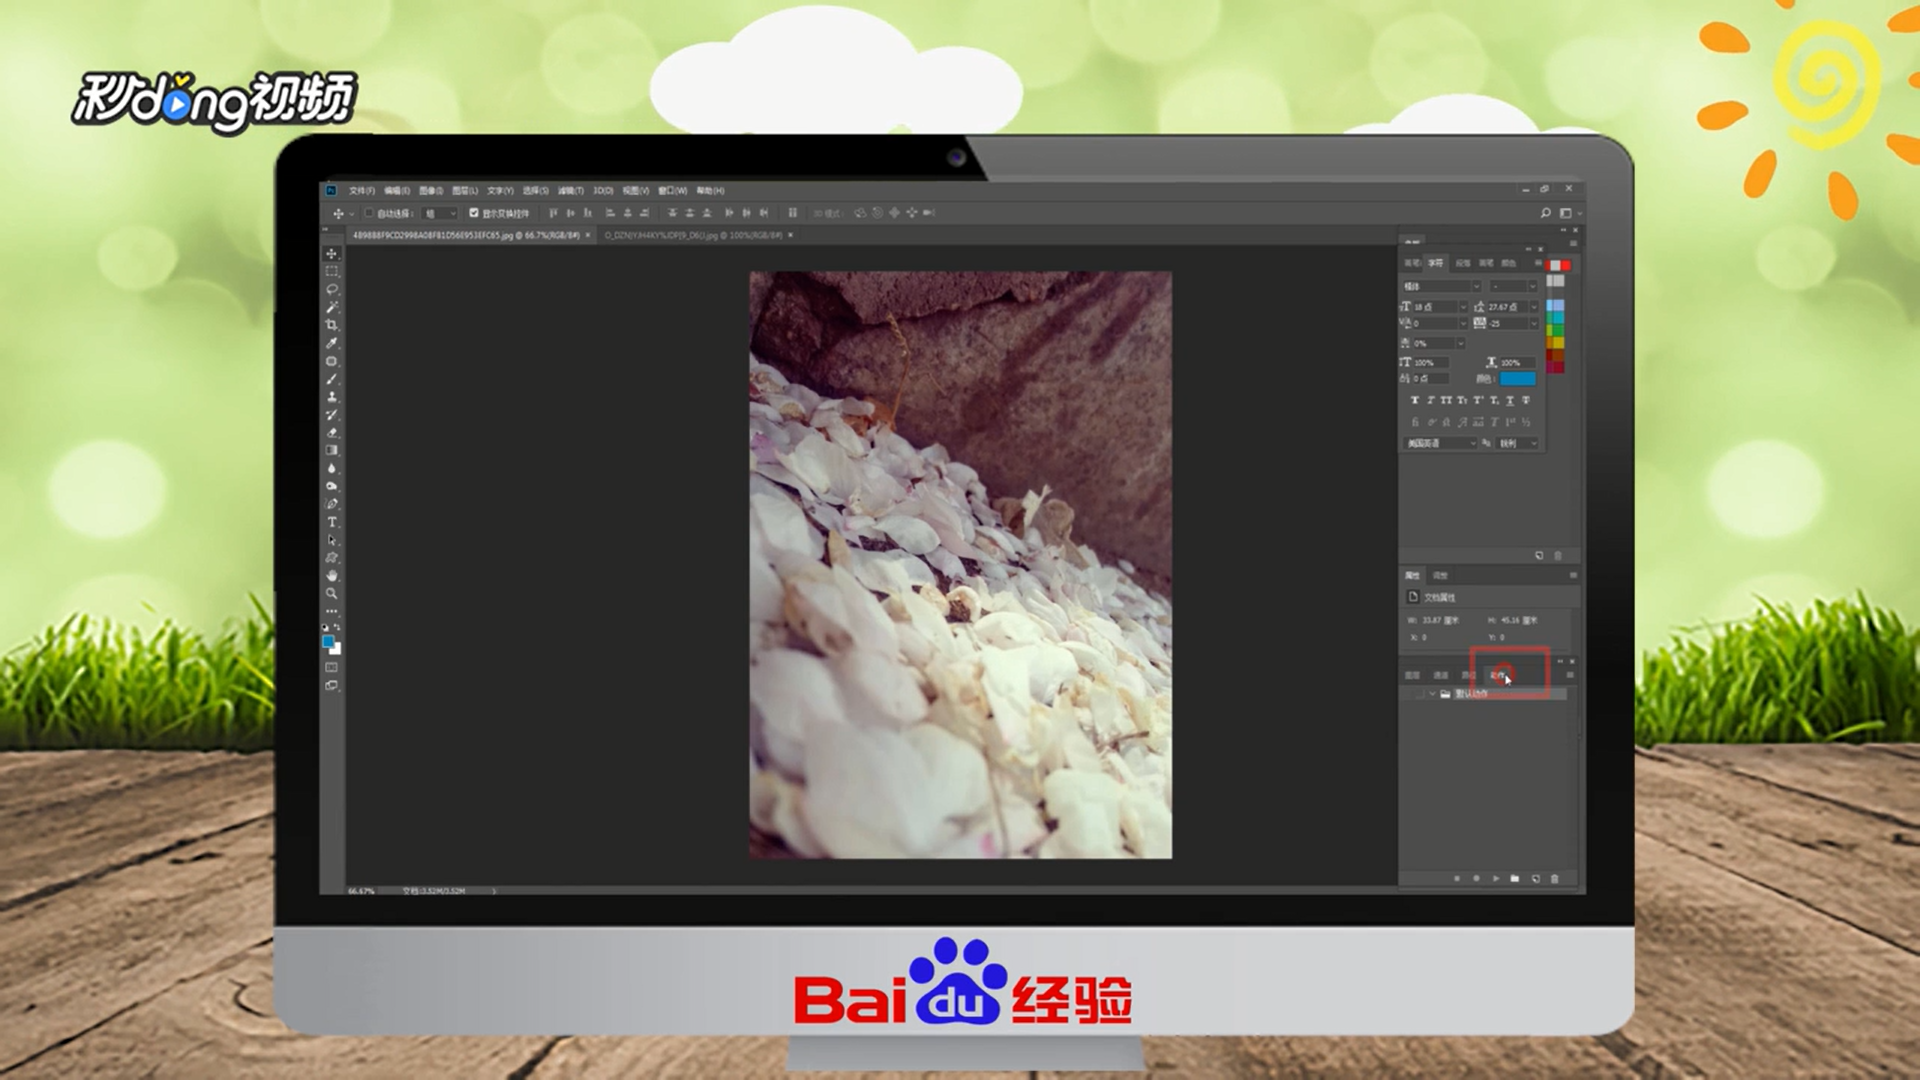
Task: Collapse the 默认动作 action folder
Action: [x=1432, y=694]
